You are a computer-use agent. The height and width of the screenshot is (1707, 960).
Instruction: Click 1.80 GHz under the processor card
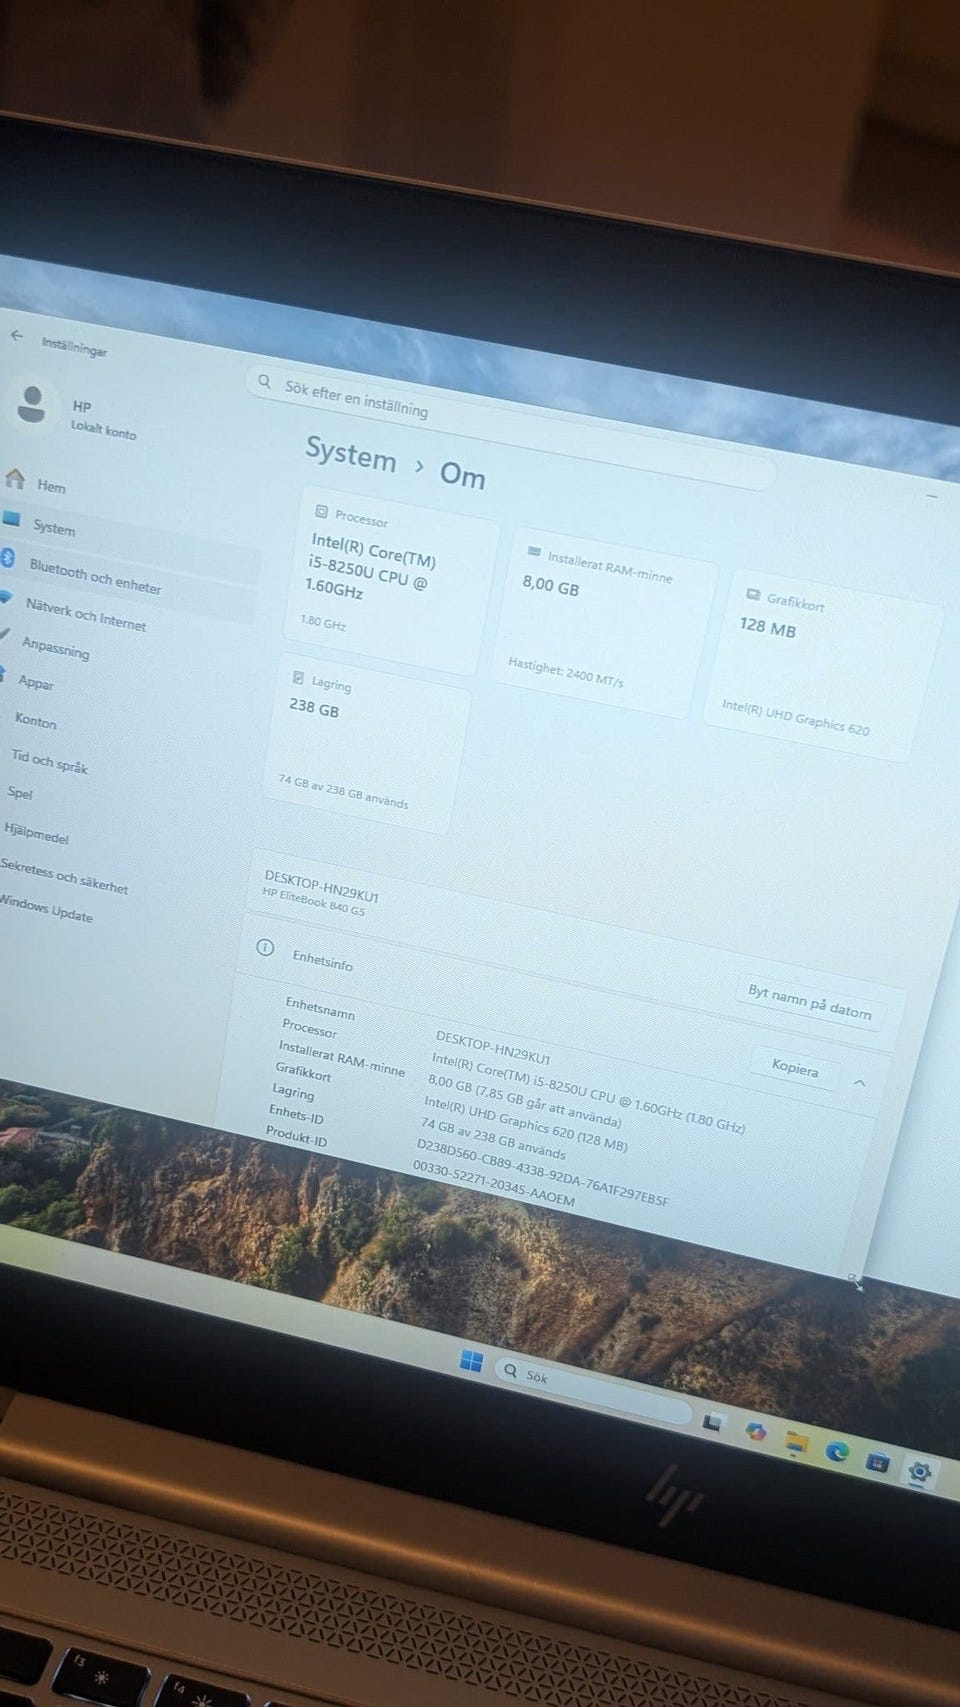(323, 621)
